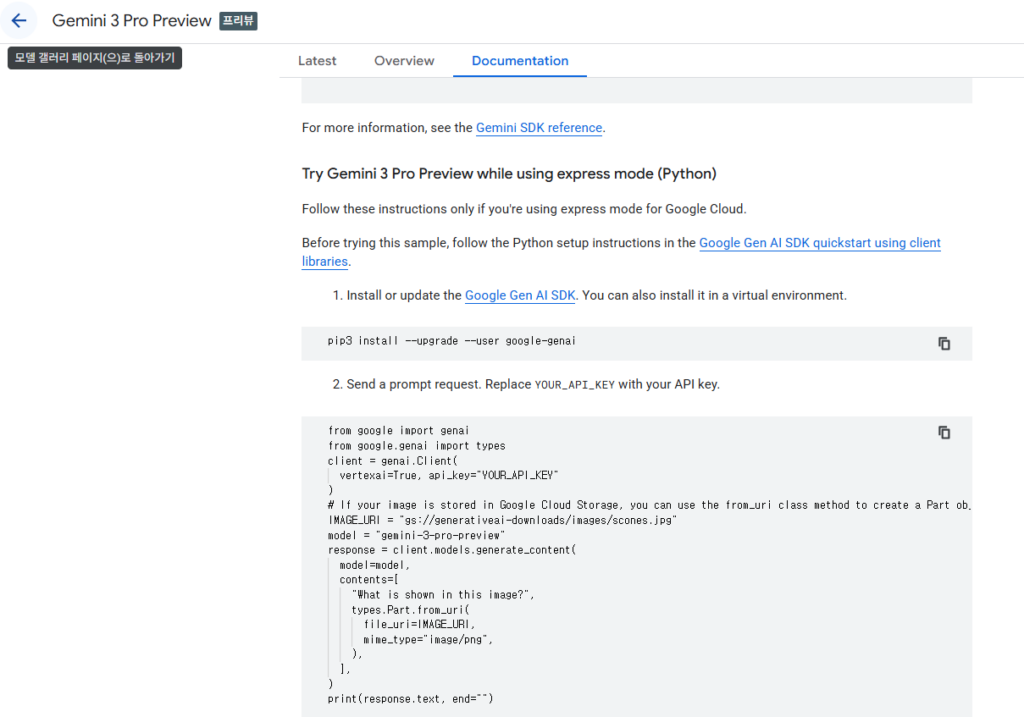The image size is (1024, 717).
Task: Copy the pip3 install command
Action: click(x=943, y=343)
